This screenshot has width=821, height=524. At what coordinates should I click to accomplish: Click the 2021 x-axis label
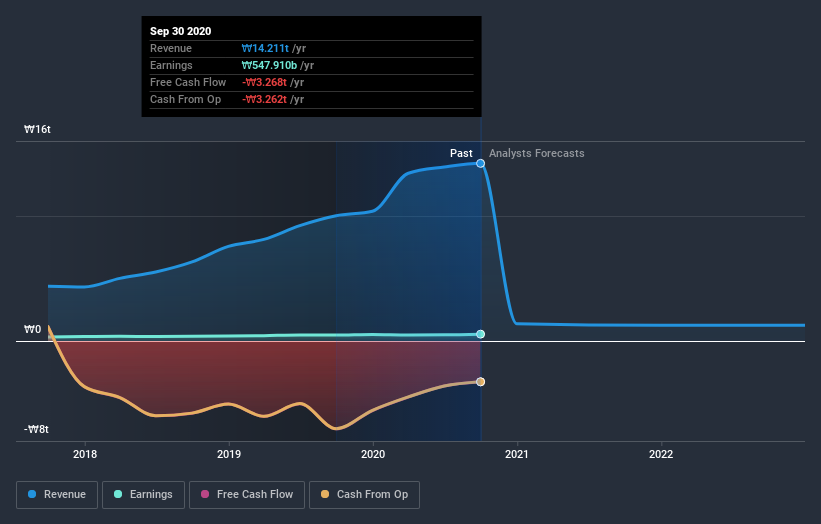pyautogui.click(x=517, y=454)
